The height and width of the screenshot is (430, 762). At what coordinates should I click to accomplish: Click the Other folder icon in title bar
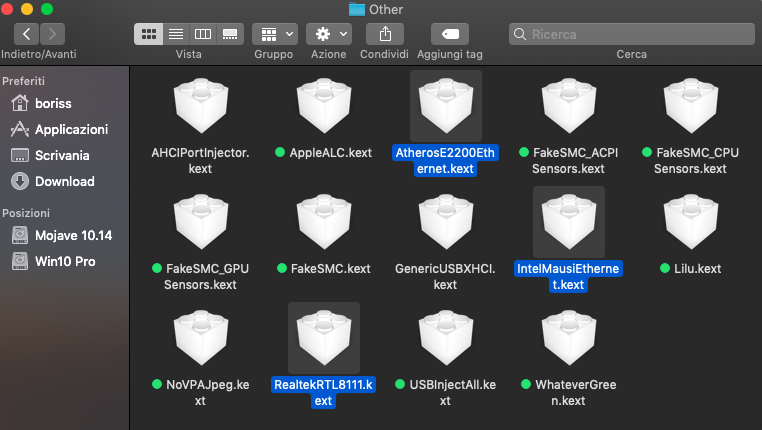[357, 9]
